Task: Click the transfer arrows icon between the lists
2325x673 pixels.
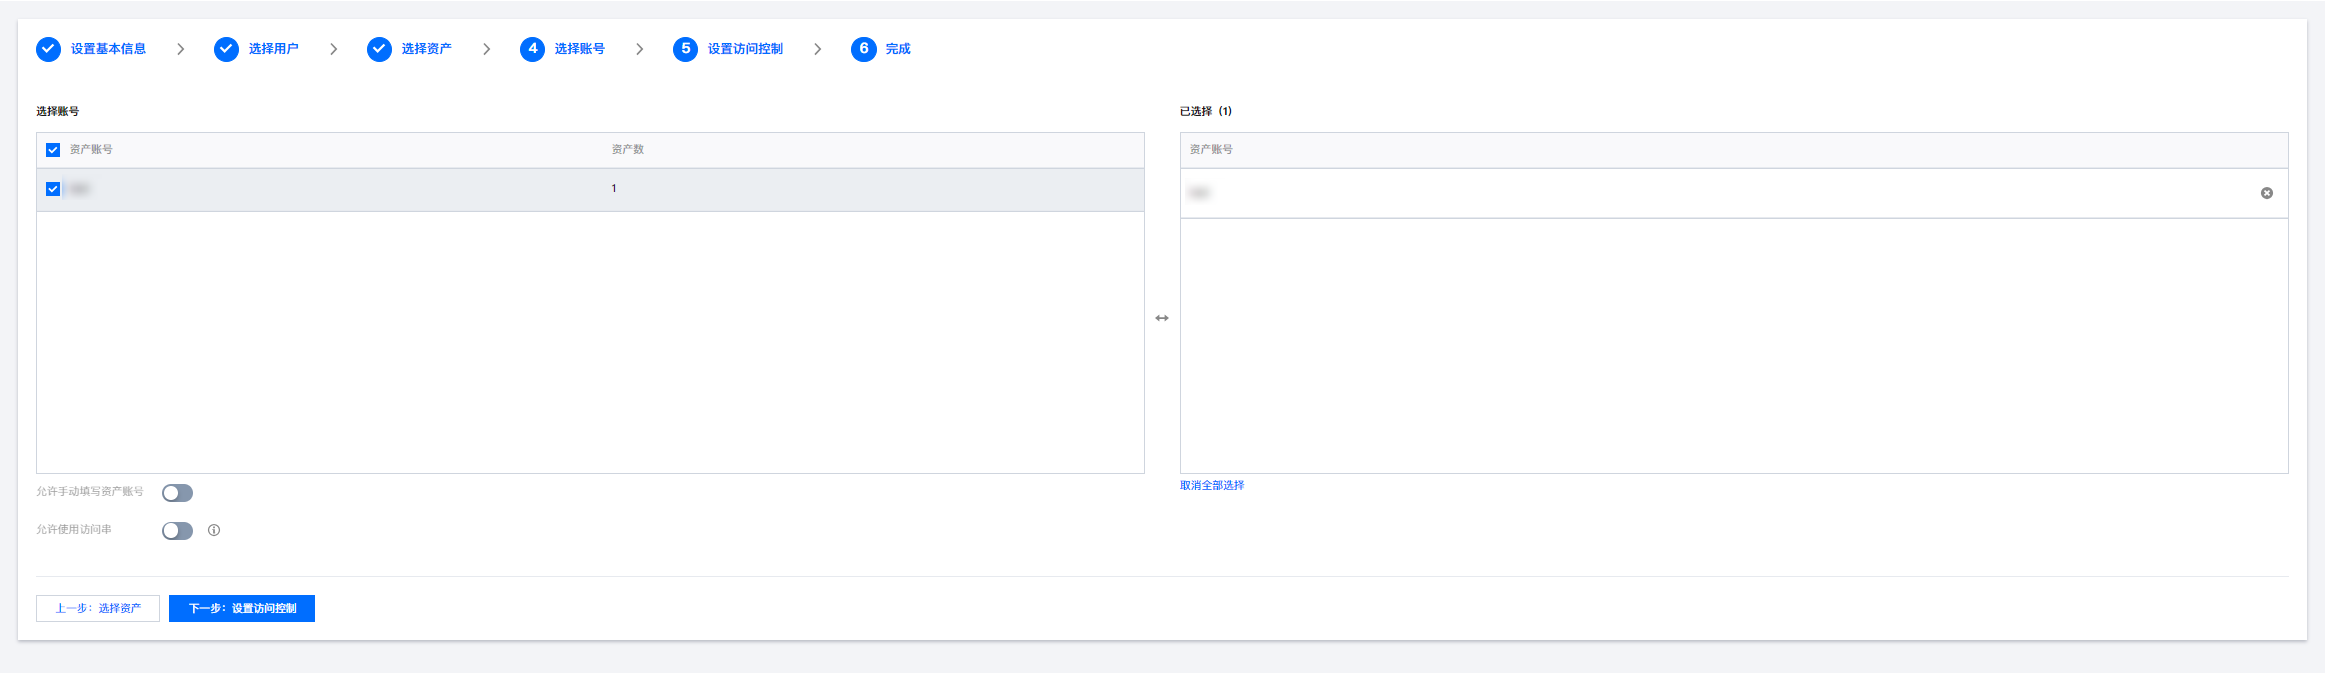Action: pyautogui.click(x=1161, y=318)
